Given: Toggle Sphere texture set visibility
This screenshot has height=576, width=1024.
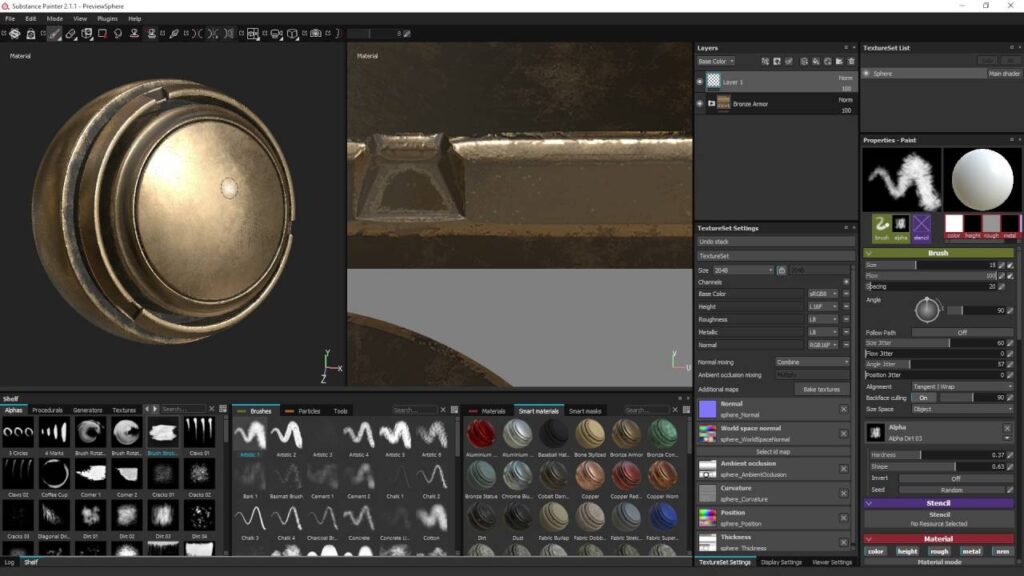Looking at the screenshot, I should point(867,74).
